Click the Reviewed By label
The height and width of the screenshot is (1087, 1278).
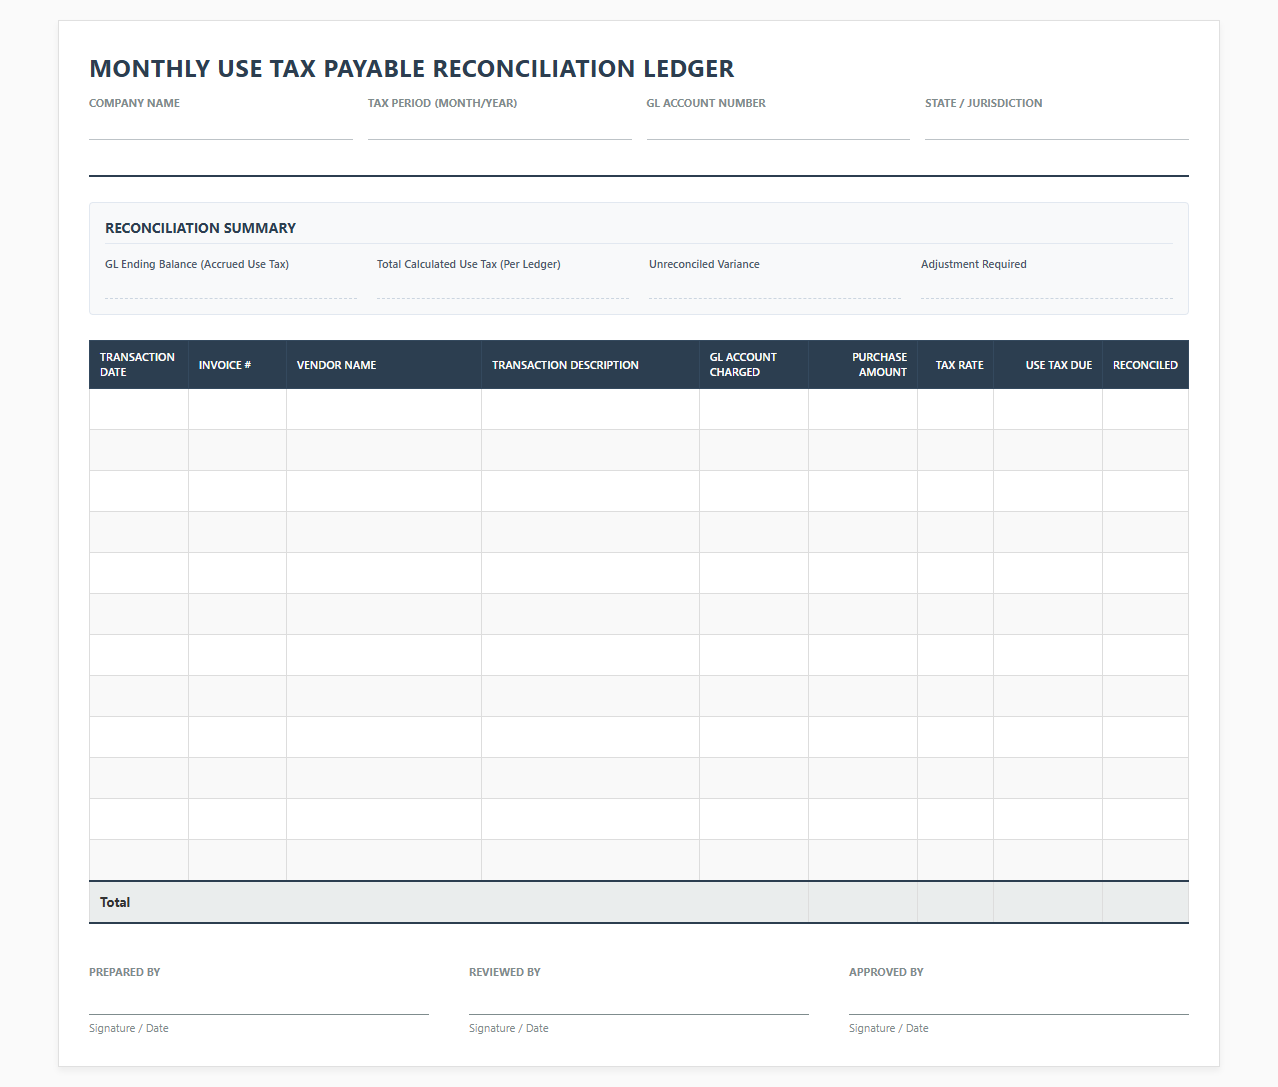click(505, 972)
